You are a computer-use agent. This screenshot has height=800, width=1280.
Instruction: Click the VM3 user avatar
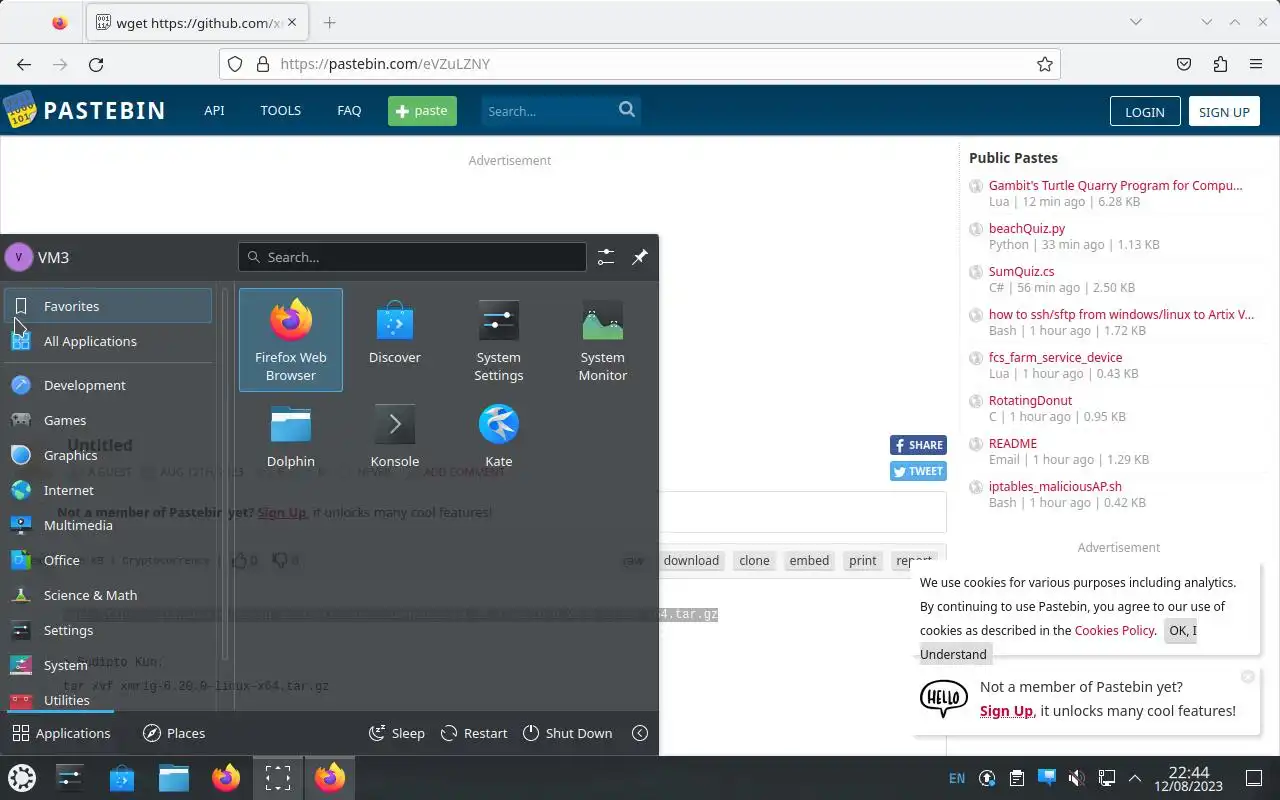pyautogui.click(x=19, y=257)
